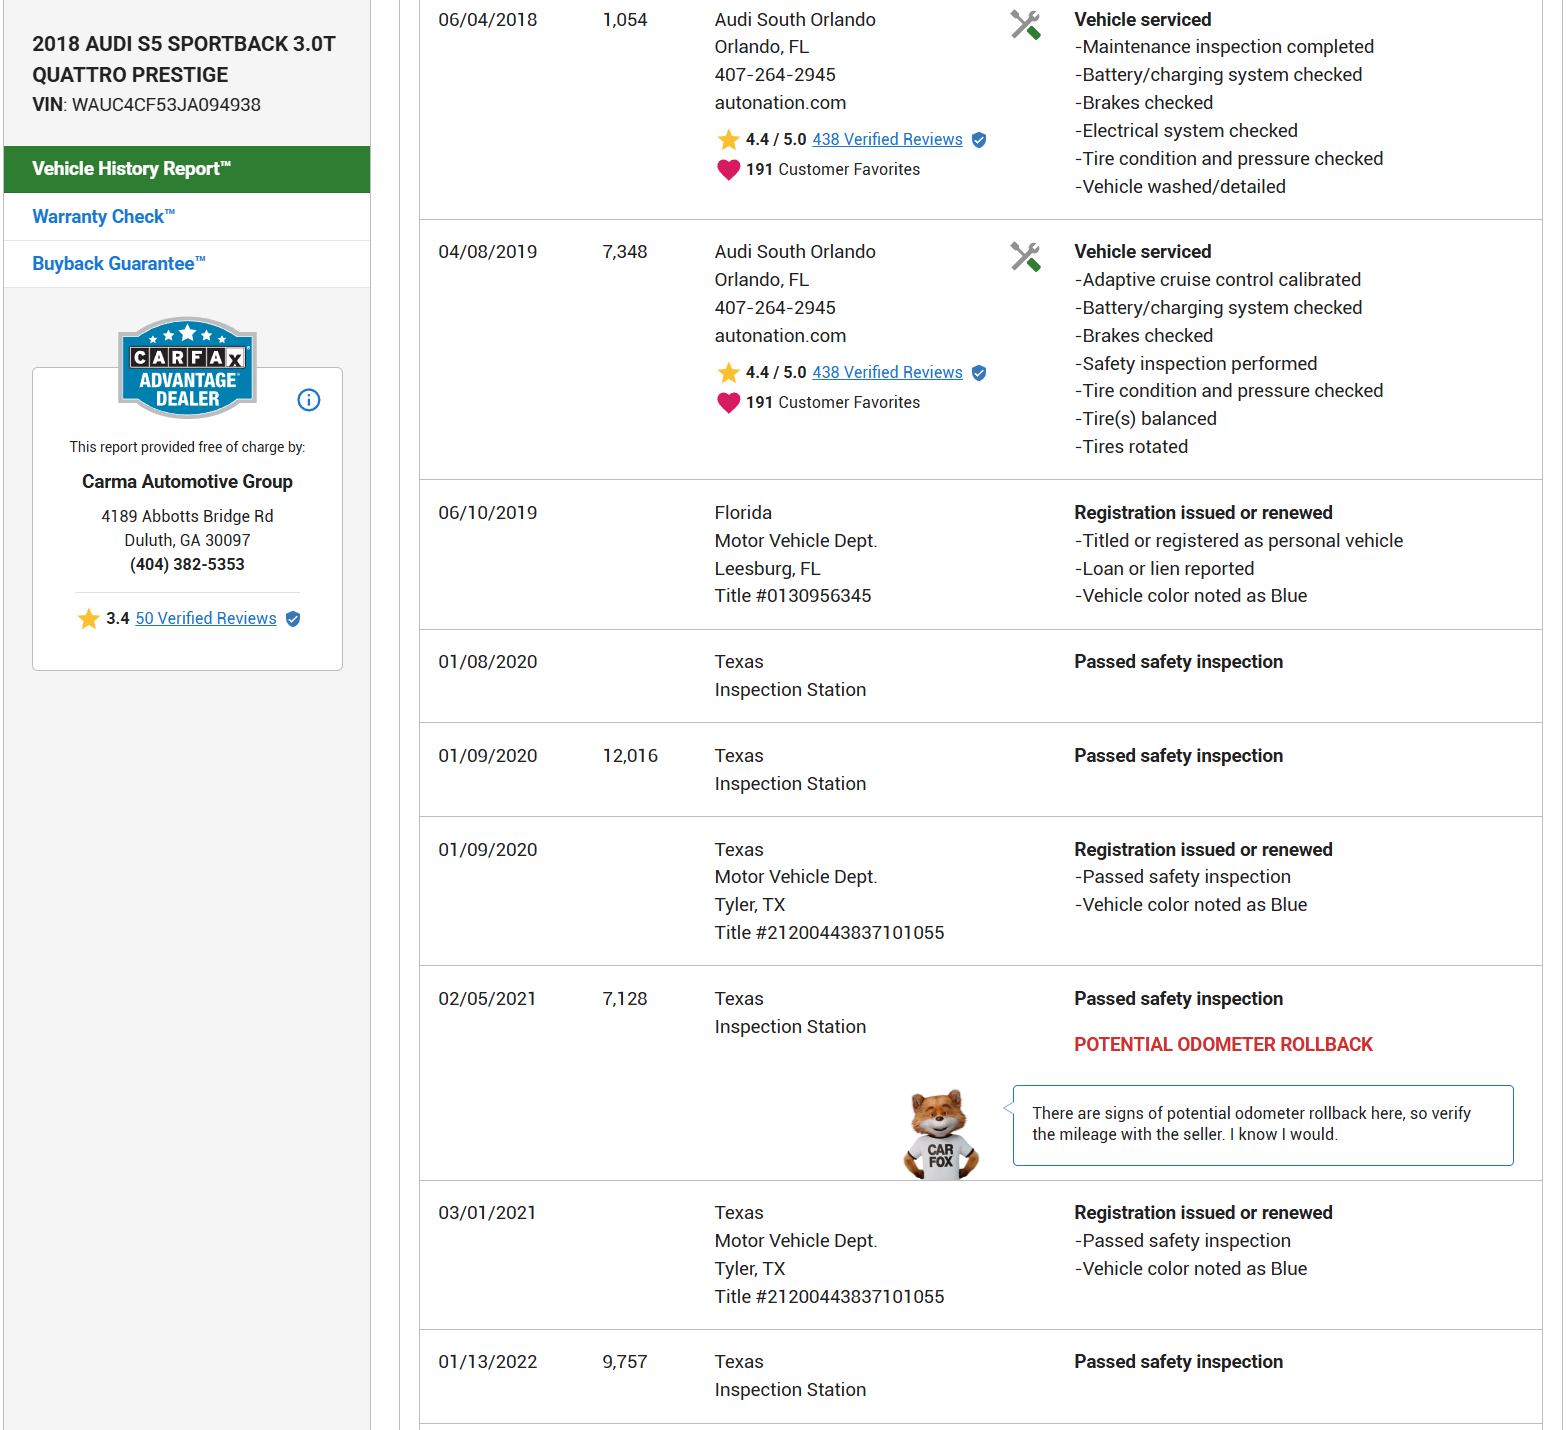Image resolution: width=1567 pixels, height=1430 pixels.
Task: Click the Potential Odometer Rollback warning
Action: (1223, 1045)
